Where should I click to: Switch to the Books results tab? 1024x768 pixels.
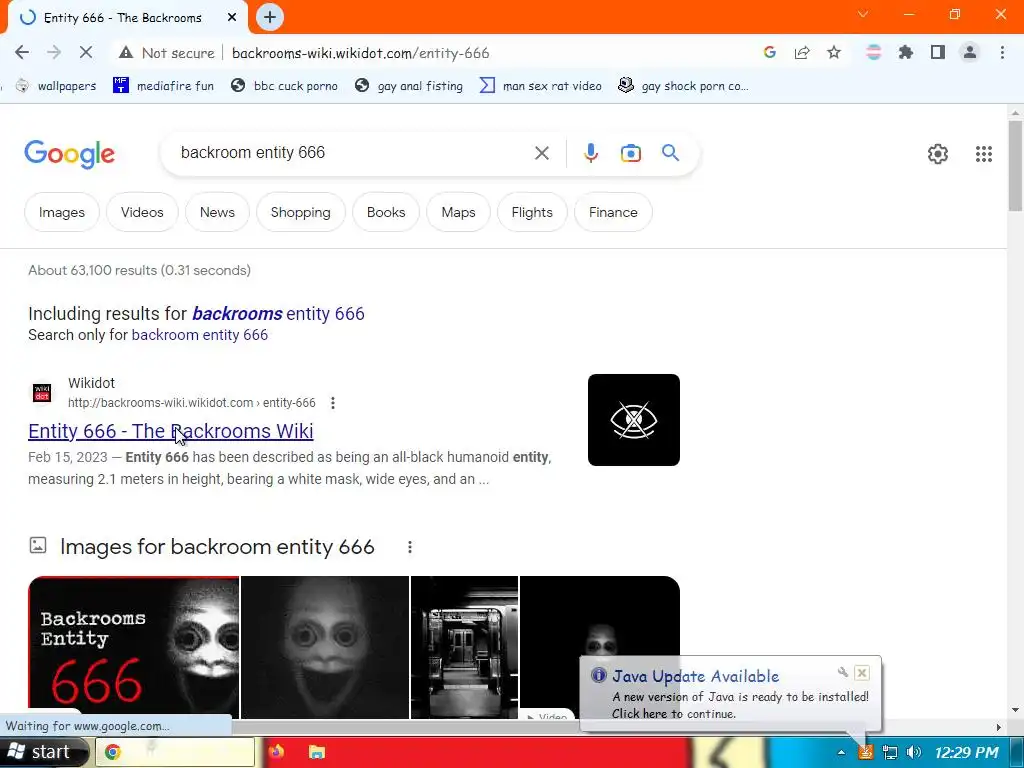point(386,212)
